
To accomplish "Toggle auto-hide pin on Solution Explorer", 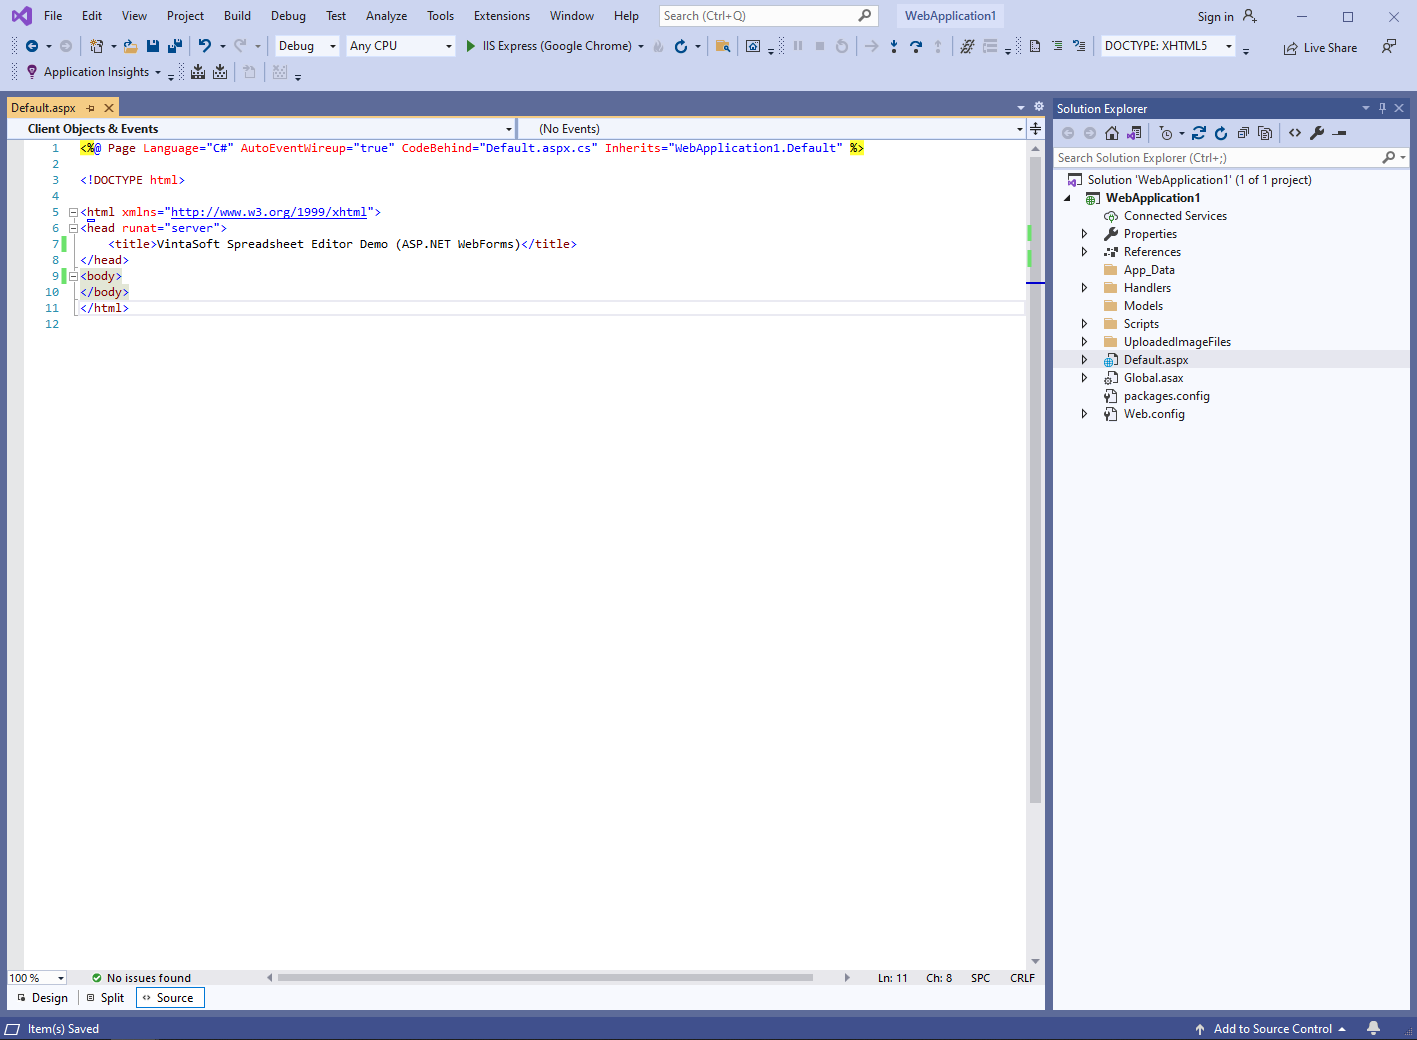I will point(1383,108).
